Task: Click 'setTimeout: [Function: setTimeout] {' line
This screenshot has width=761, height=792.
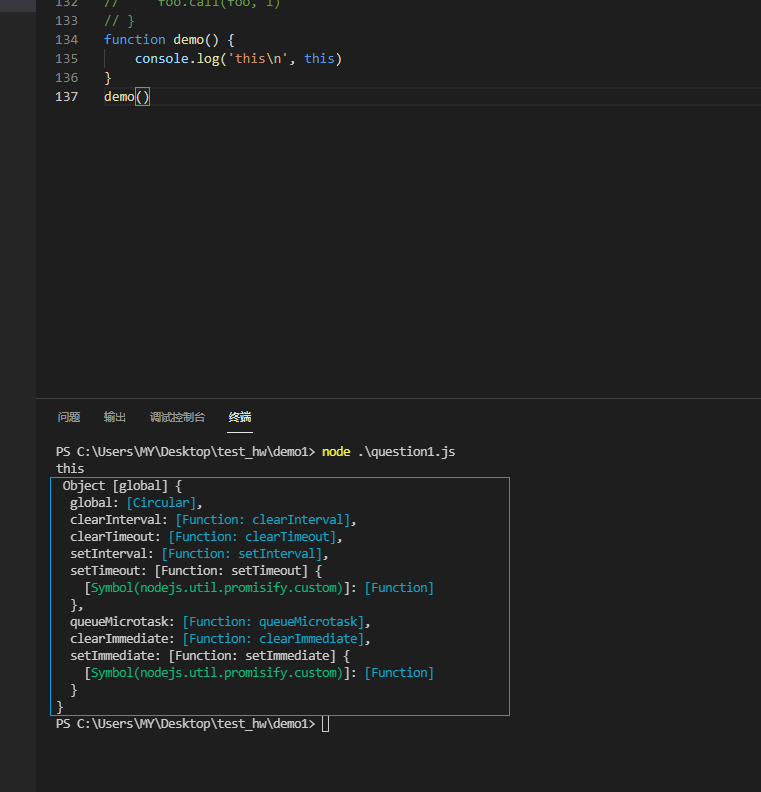Action: point(196,571)
